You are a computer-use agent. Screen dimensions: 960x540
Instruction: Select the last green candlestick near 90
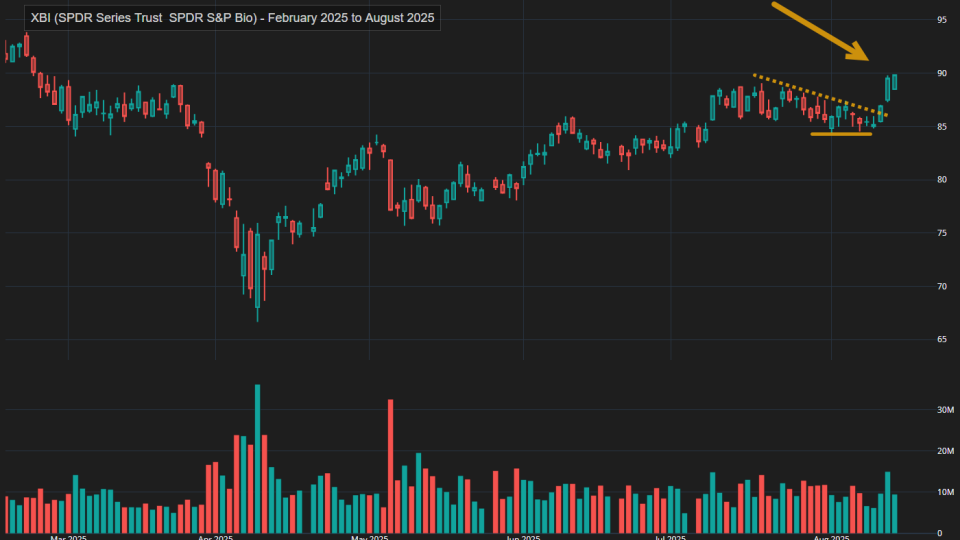(x=894, y=82)
